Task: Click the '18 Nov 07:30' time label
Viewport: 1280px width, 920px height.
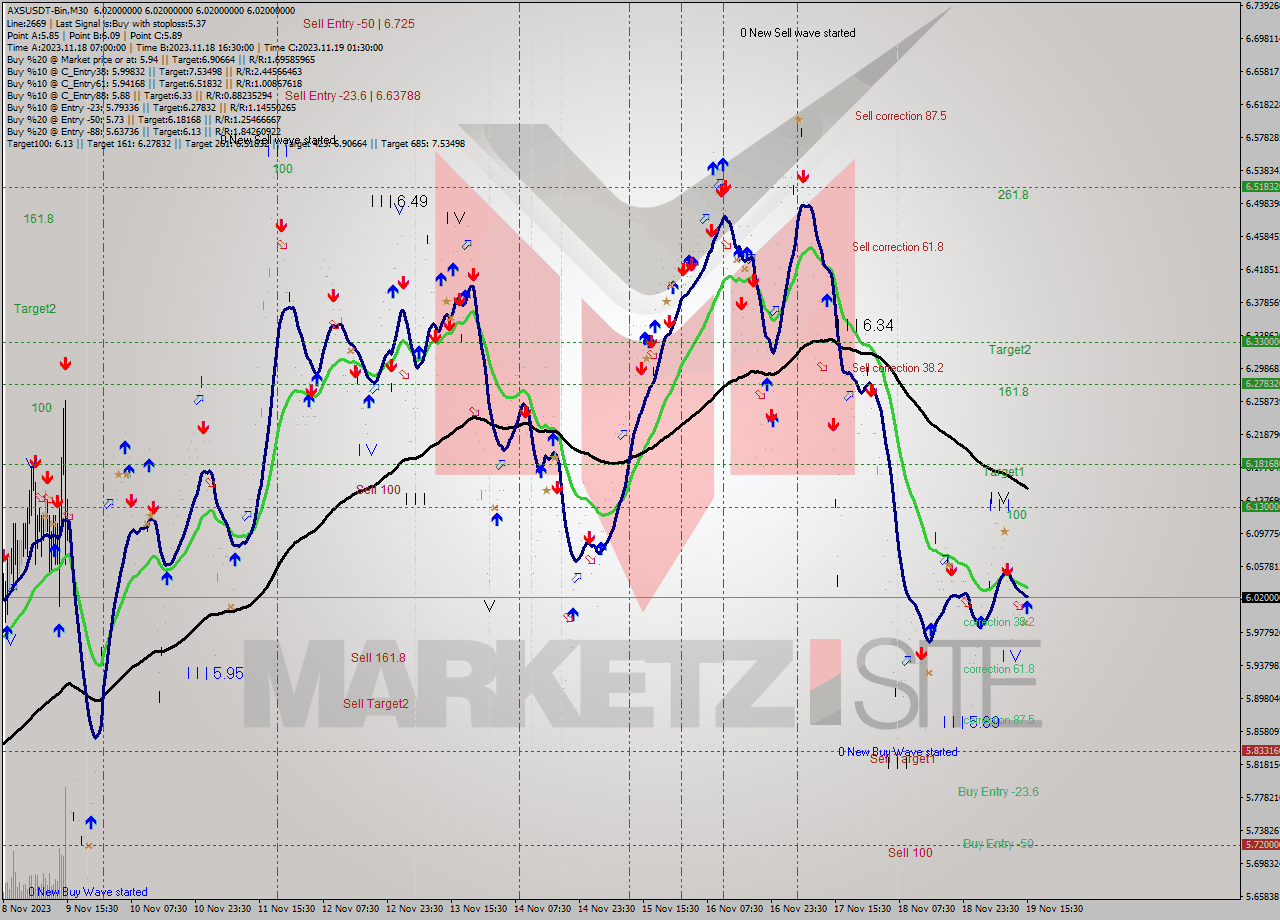Action: [x=927, y=909]
